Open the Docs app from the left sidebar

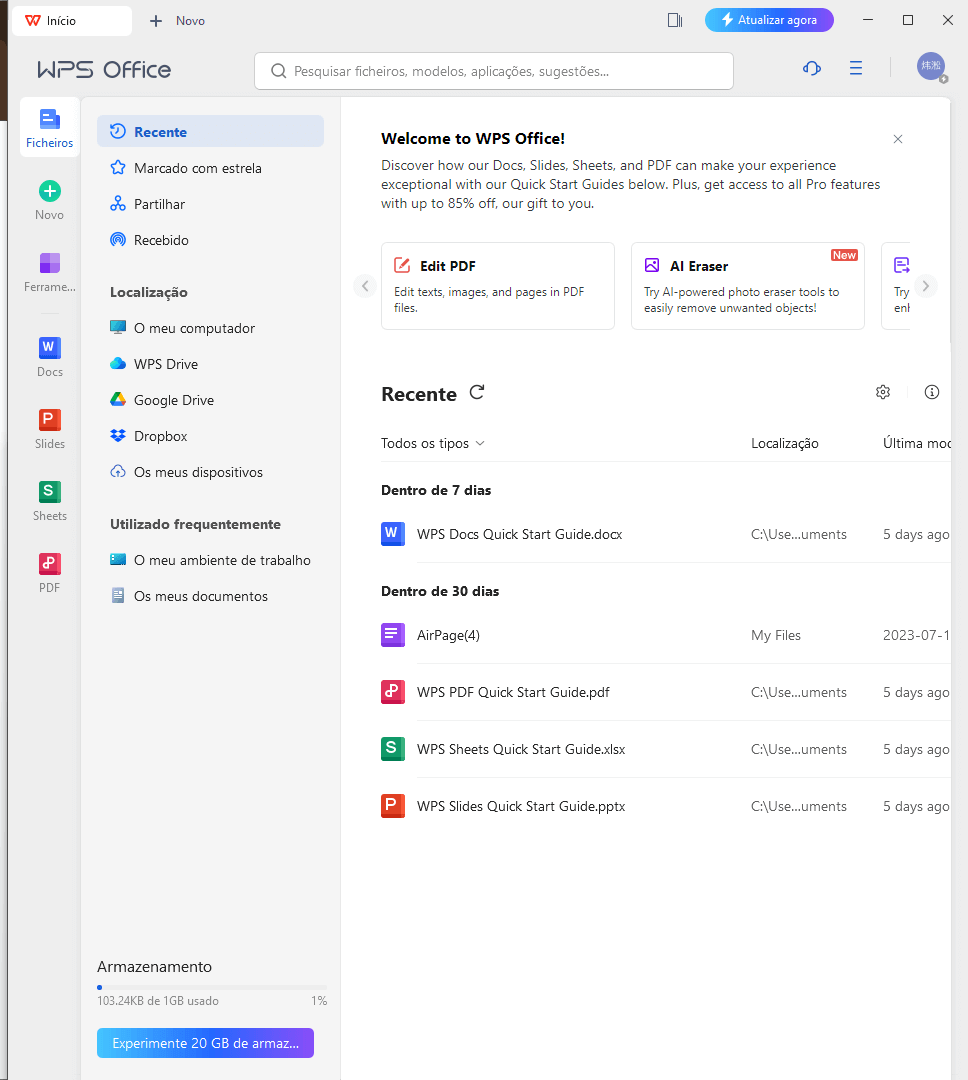(x=49, y=357)
